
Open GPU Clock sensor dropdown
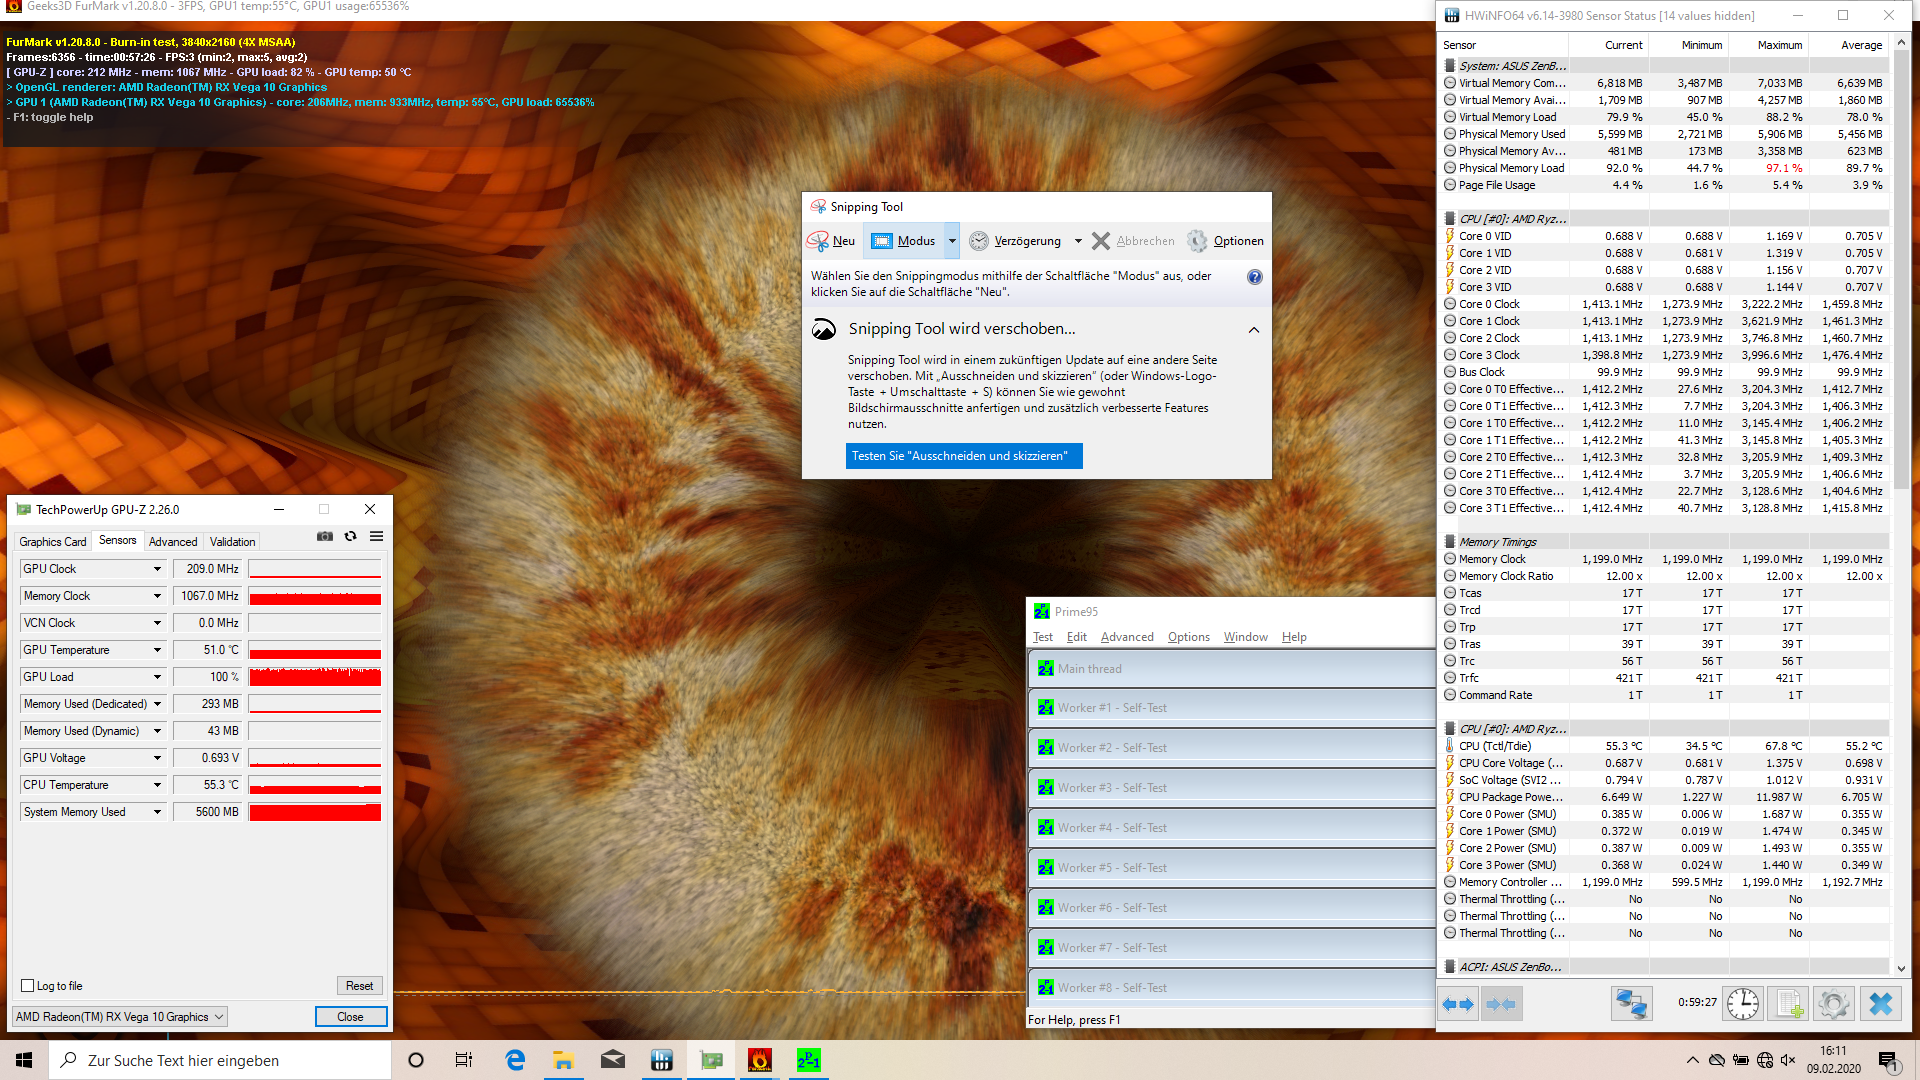tap(157, 569)
